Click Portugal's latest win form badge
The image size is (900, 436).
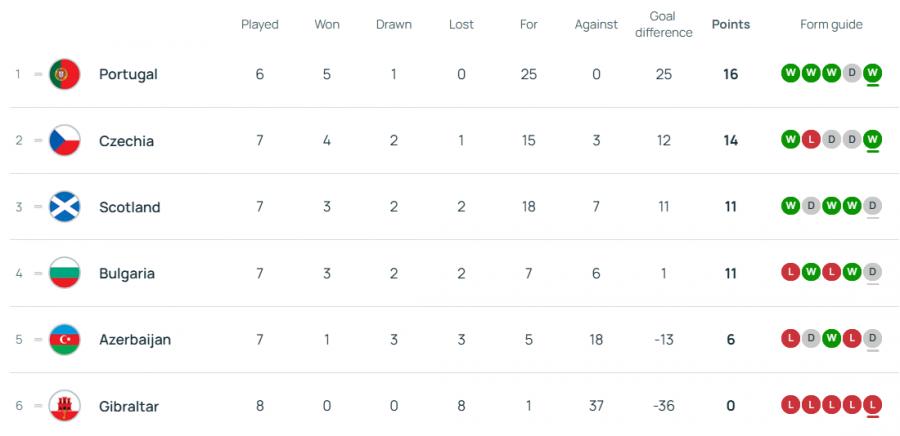pos(872,73)
